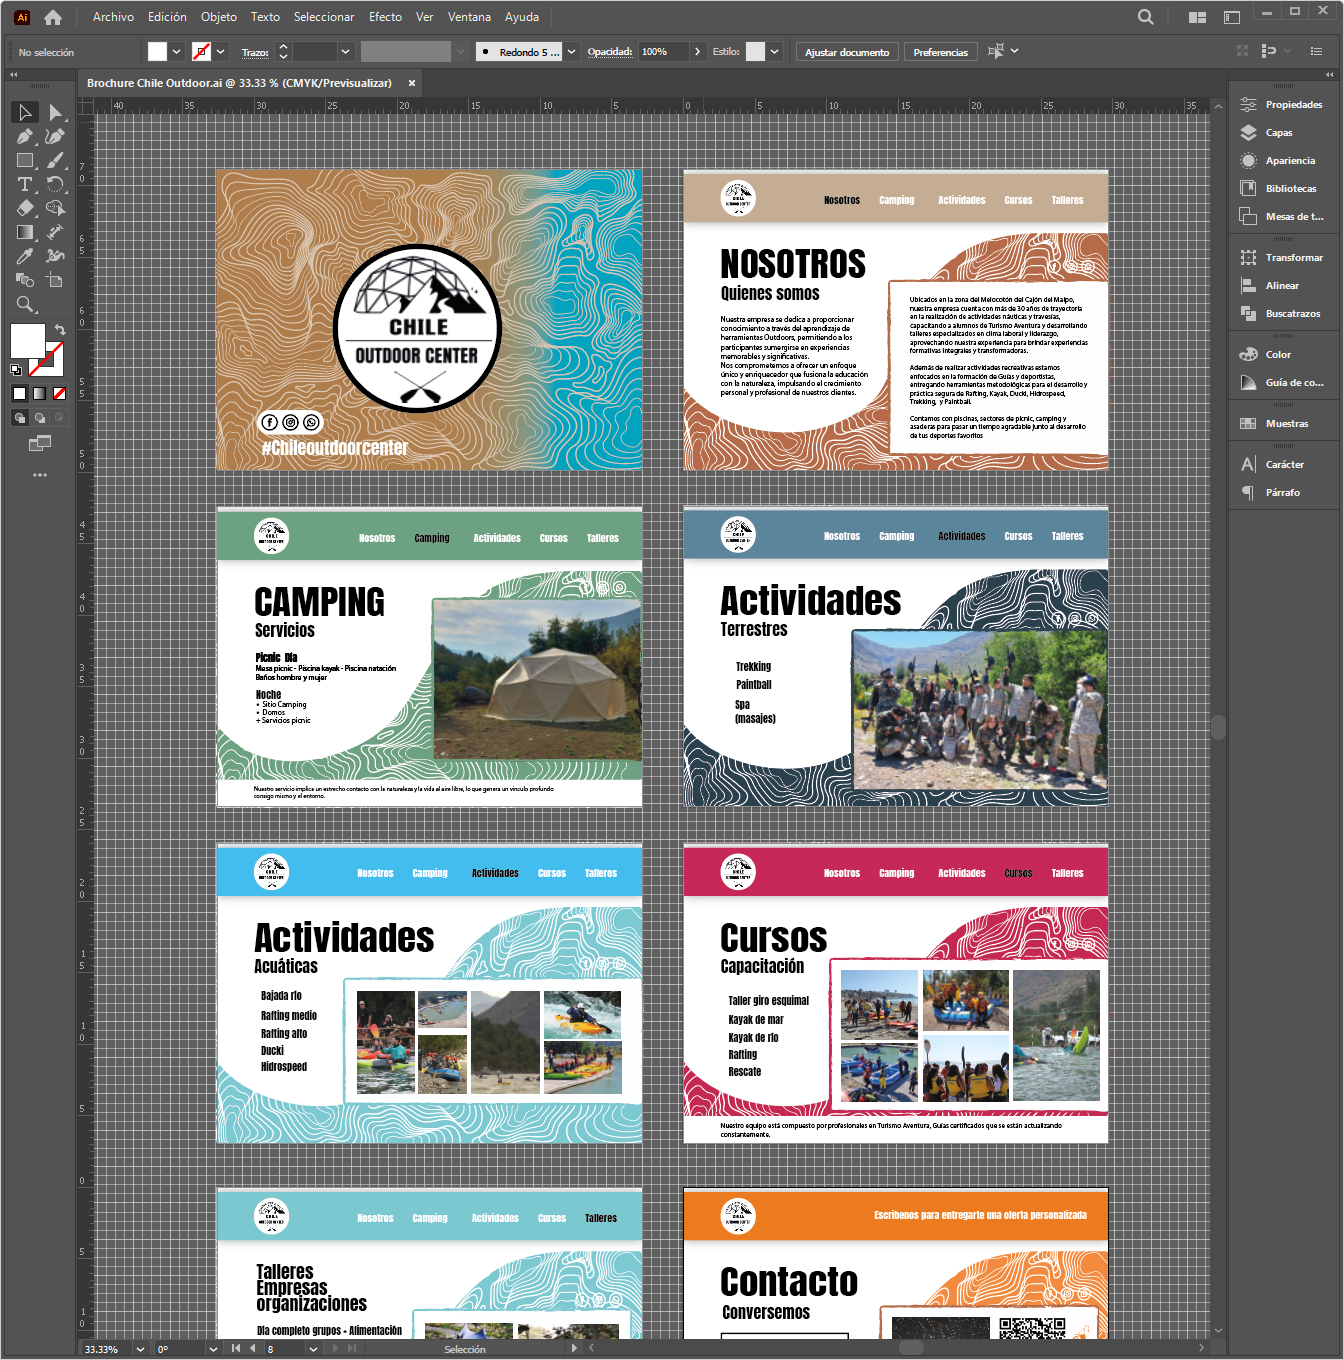
Task: Open the Arrange Documents icon
Action: tap(1197, 17)
